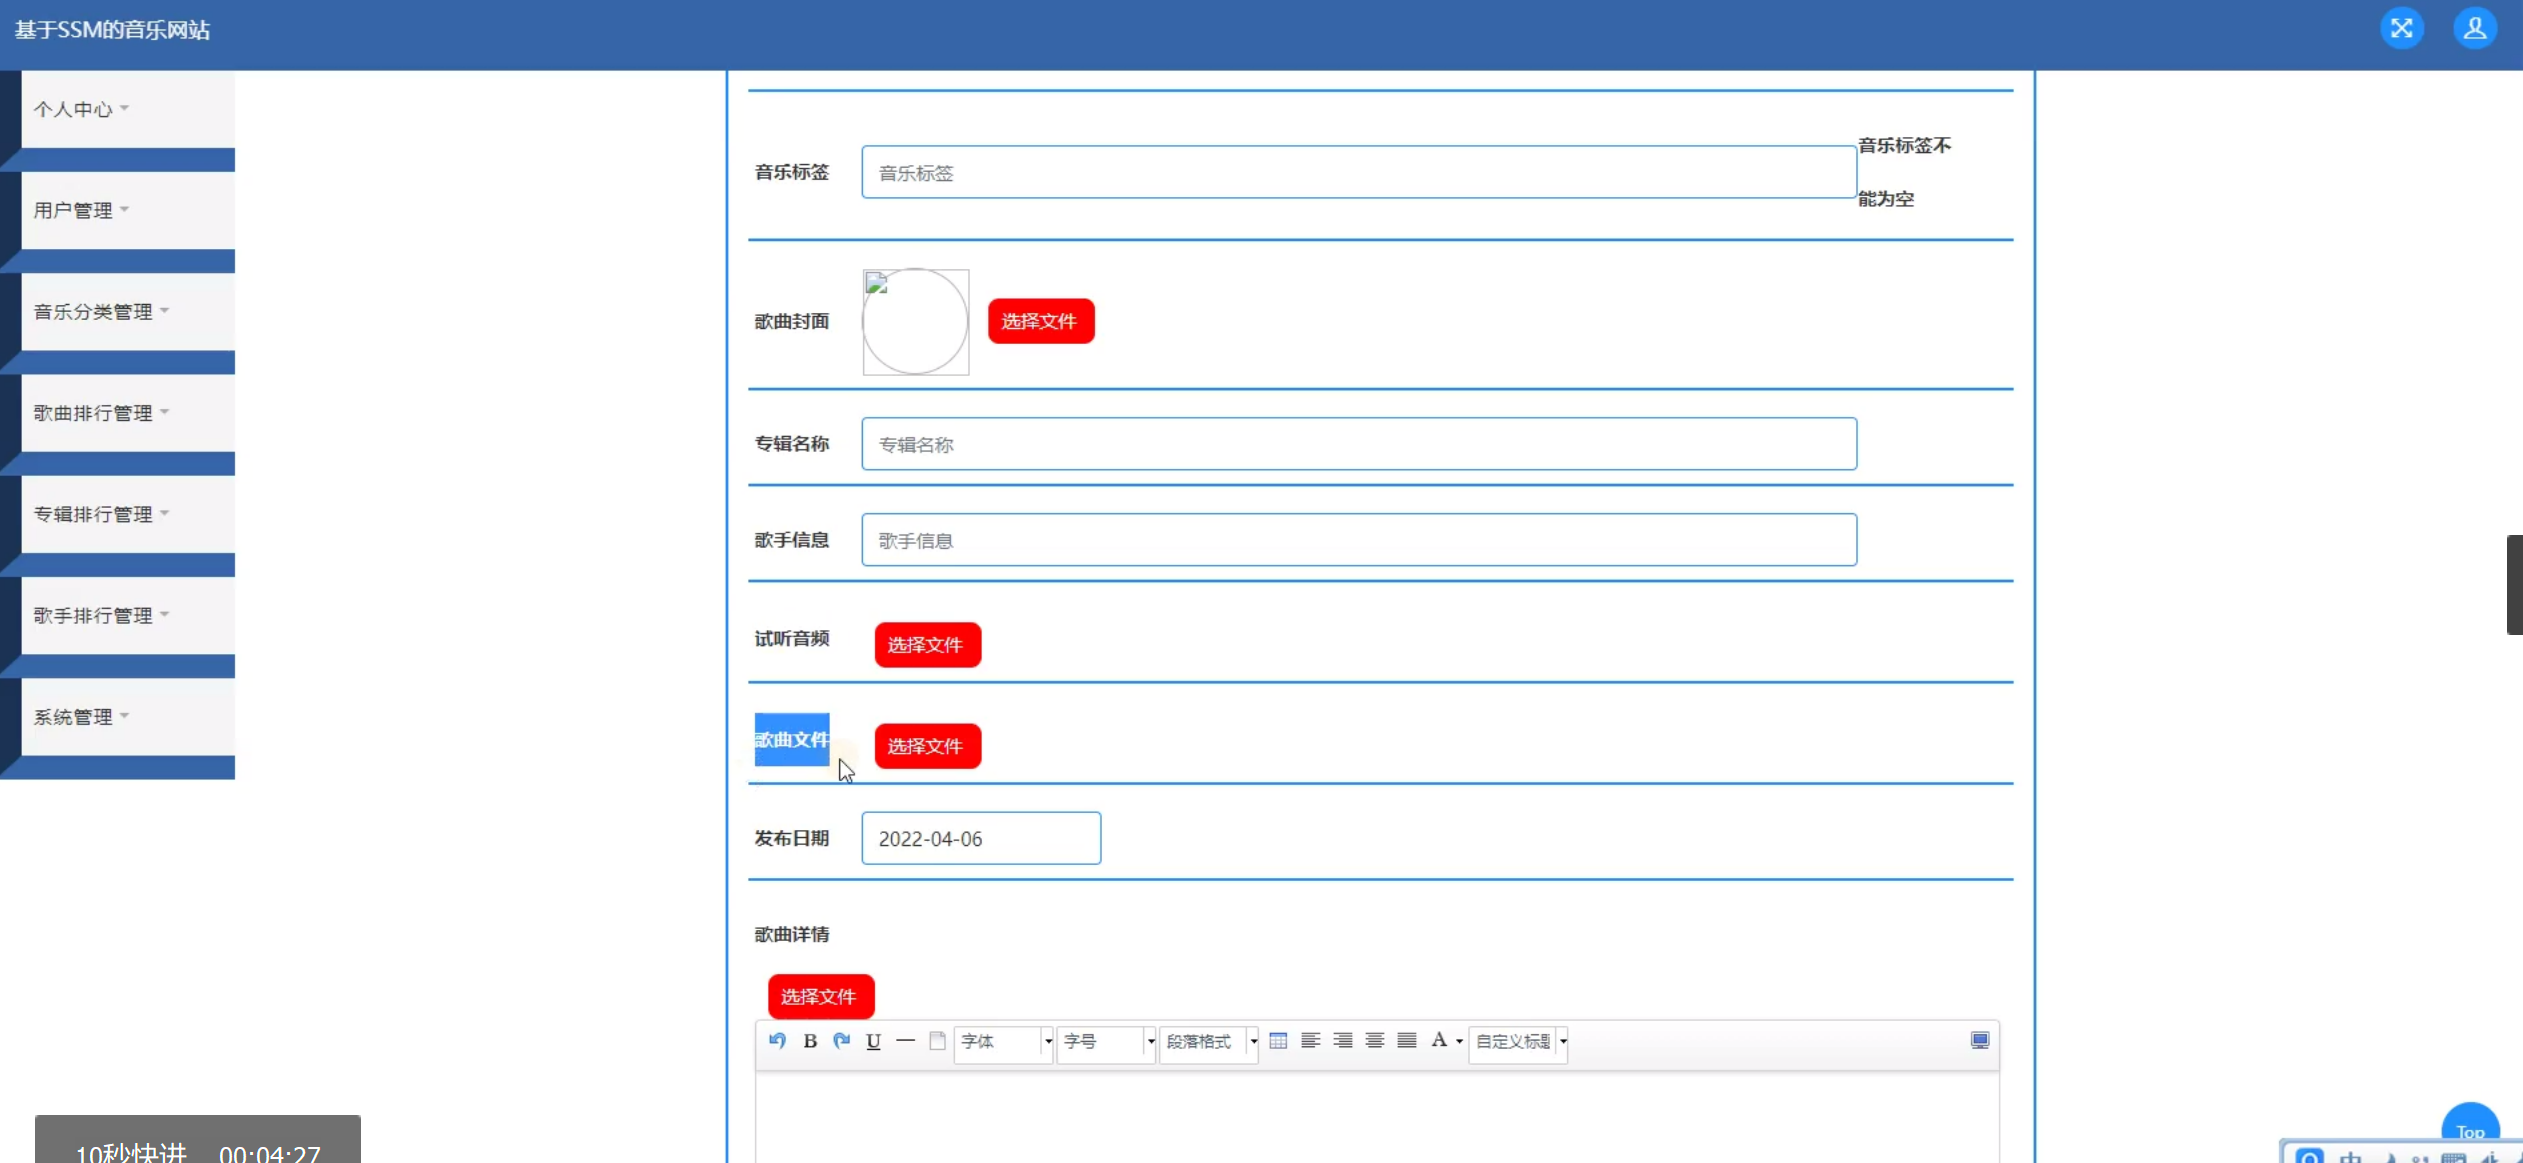This screenshot has width=2523, height=1163.
Task: Focus the 专辑名称 input field
Action: [x=1359, y=444]
